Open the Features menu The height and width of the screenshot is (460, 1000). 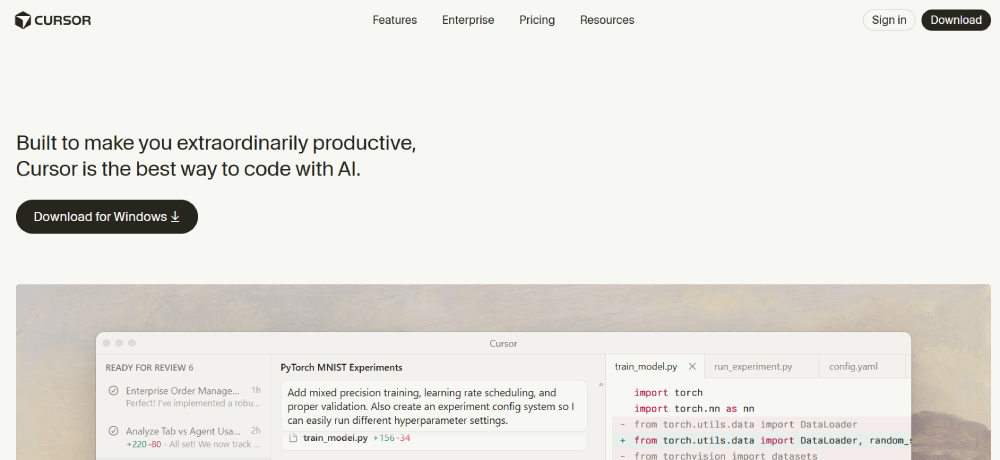pos(394,20)
